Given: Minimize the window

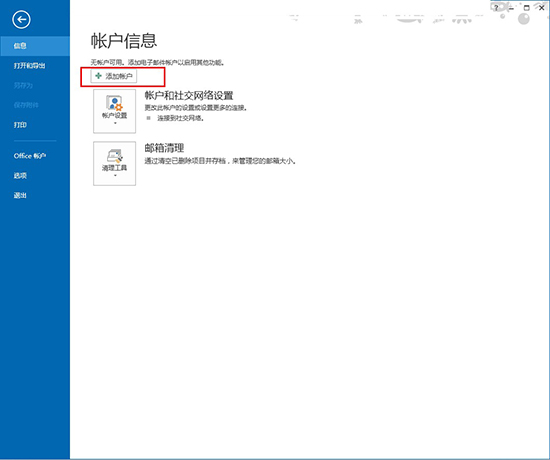Looking at the screenshot, I should (511, 8).
